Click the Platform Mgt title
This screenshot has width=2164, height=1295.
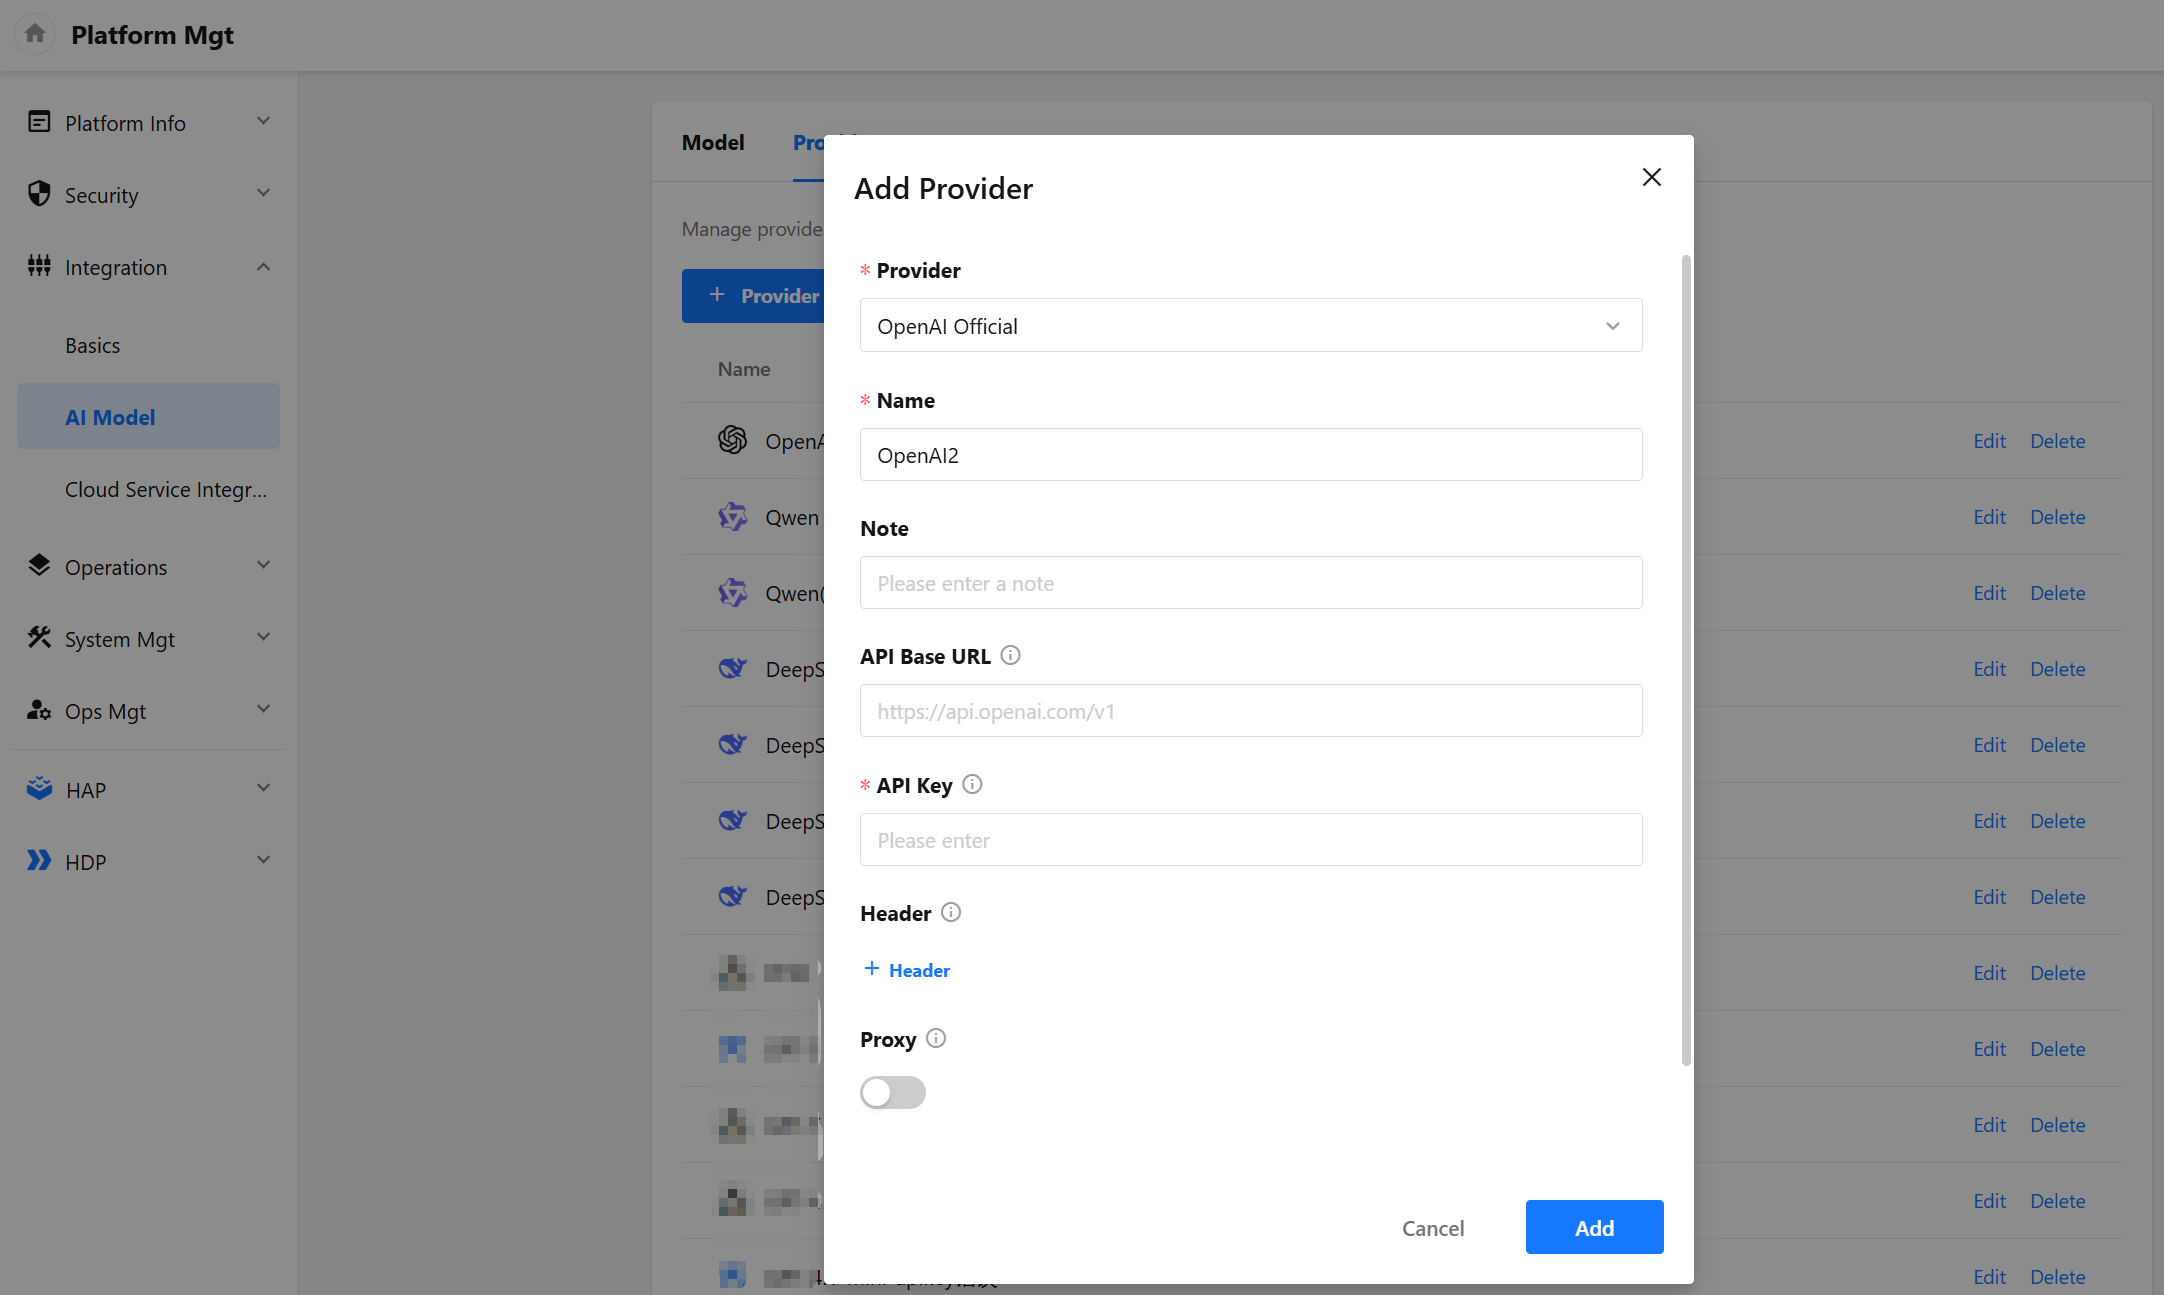(152, 34)
